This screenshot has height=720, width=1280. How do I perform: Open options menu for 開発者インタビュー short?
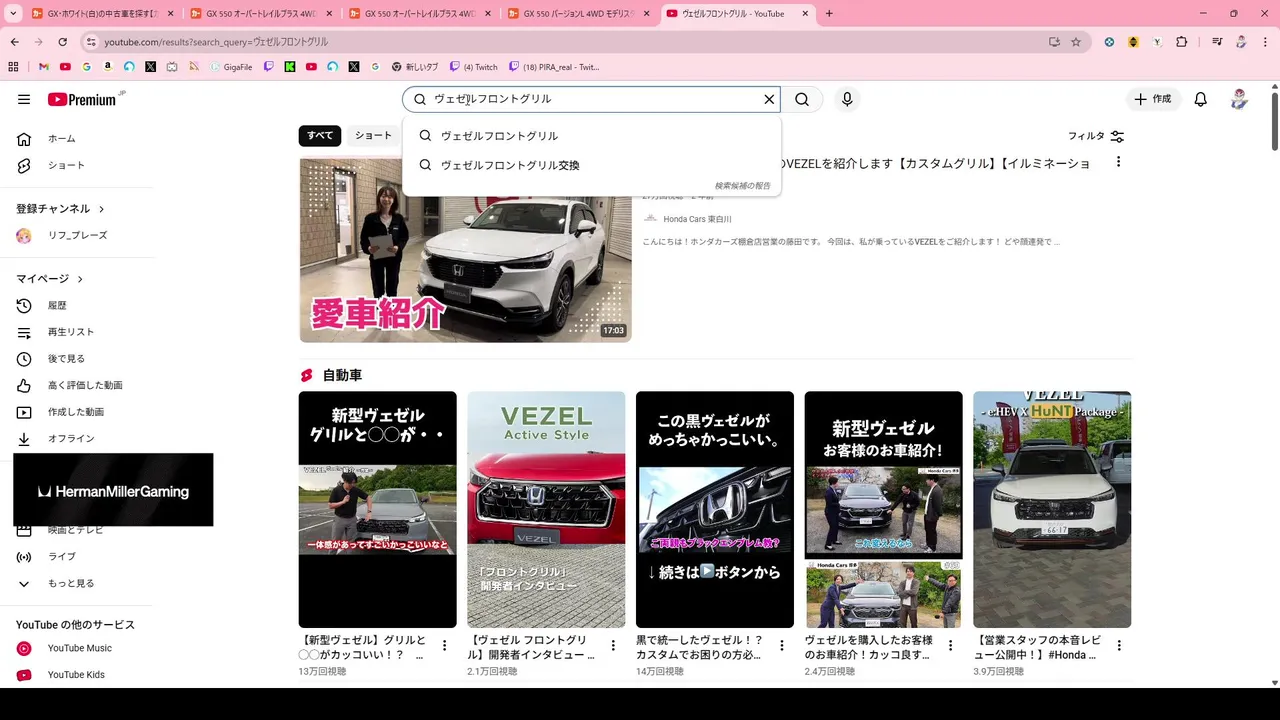(x=613, y=645)
